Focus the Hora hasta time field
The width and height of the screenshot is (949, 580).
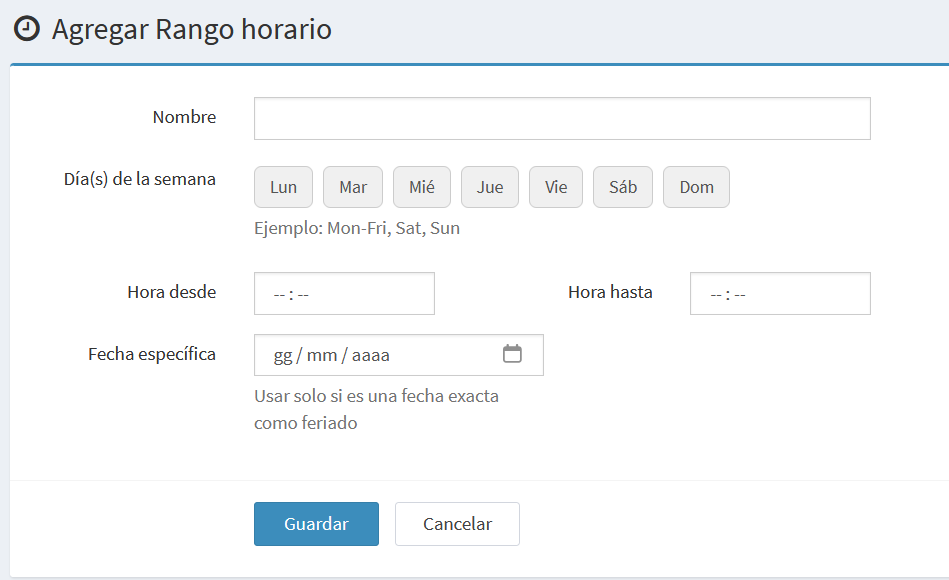780,294
